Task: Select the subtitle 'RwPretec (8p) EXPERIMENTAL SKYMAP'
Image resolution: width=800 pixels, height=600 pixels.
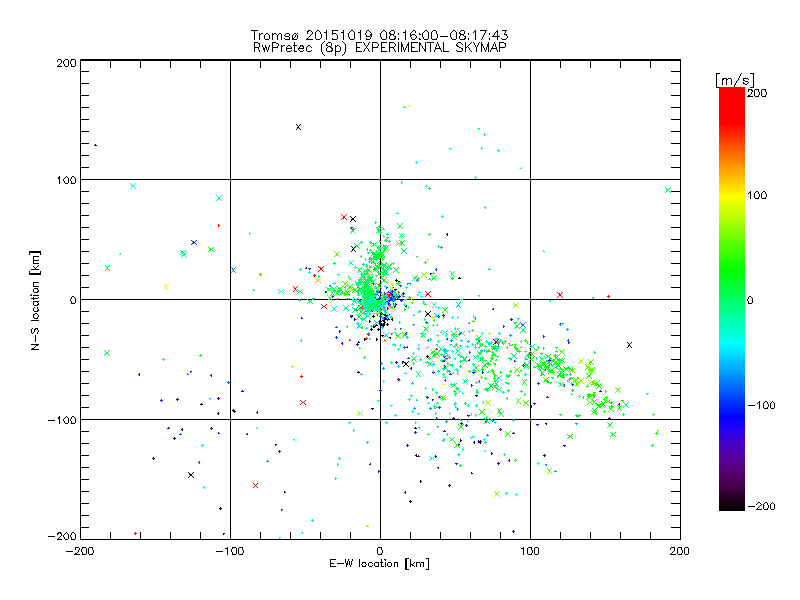Action: pyautogui.click(x=380, y=47)
